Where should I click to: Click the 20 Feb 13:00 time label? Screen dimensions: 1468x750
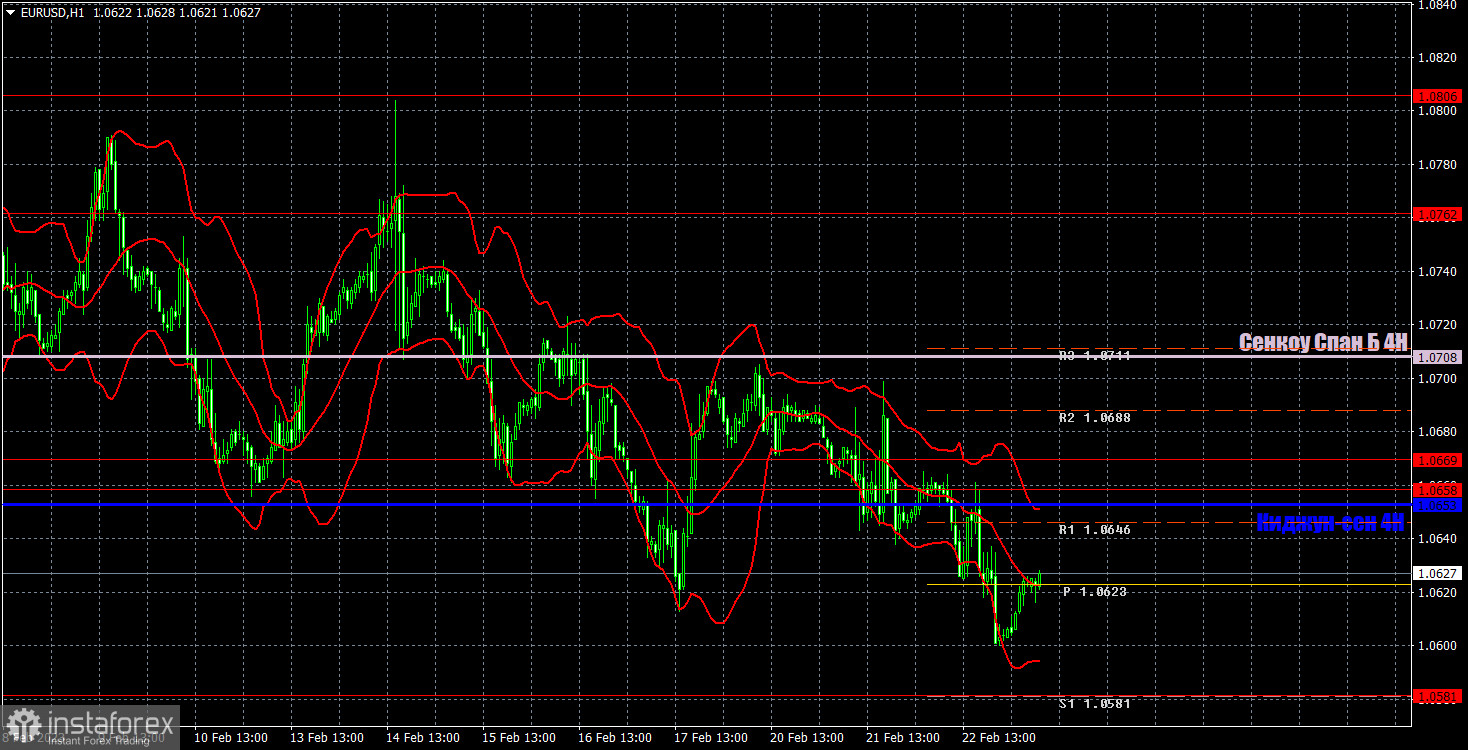(x=807, y=738)
